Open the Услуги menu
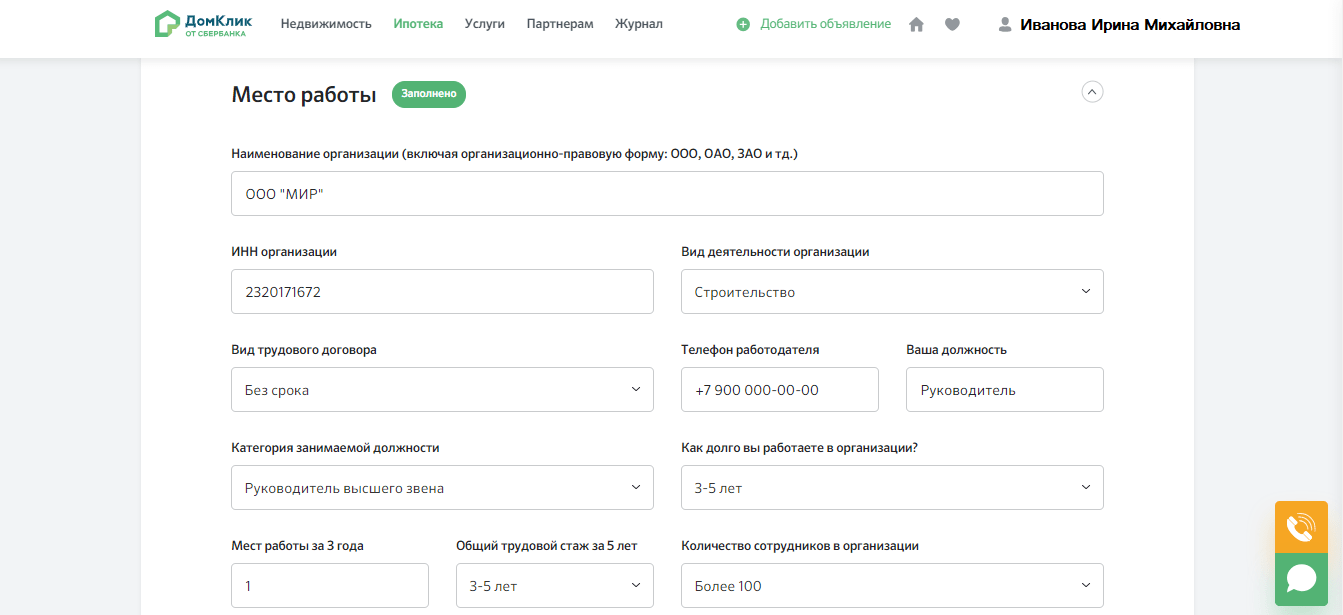 (485, 24)
